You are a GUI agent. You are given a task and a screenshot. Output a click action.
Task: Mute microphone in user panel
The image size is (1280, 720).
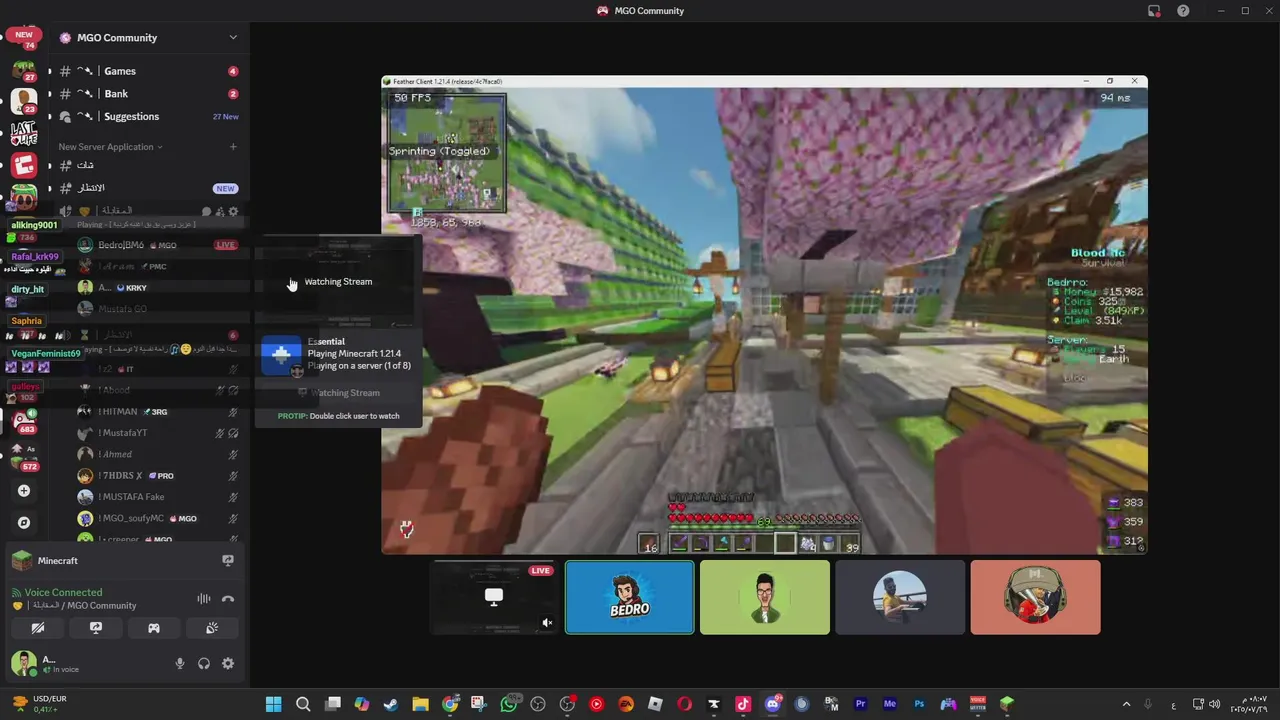[x=180, y=663]
